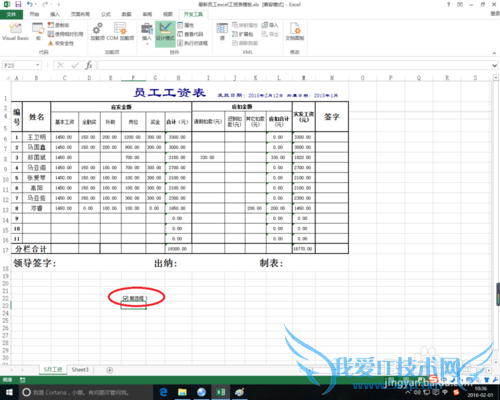Undo the last action
The image size is (500, 400).
(29, 4)
